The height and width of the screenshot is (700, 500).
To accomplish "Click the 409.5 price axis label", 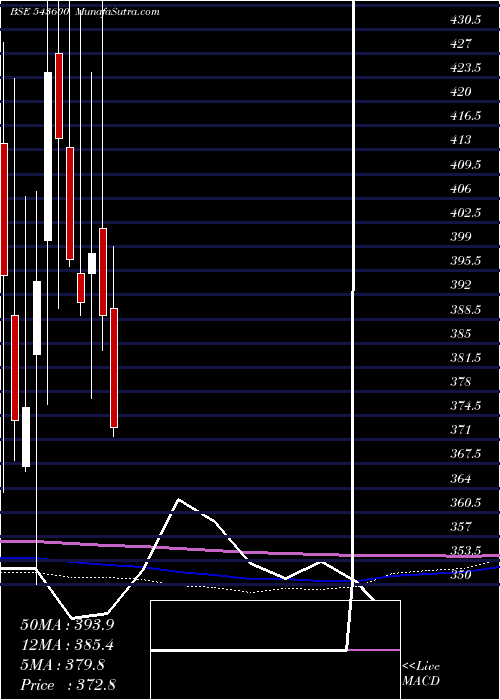I will click(x=465, y=165).
